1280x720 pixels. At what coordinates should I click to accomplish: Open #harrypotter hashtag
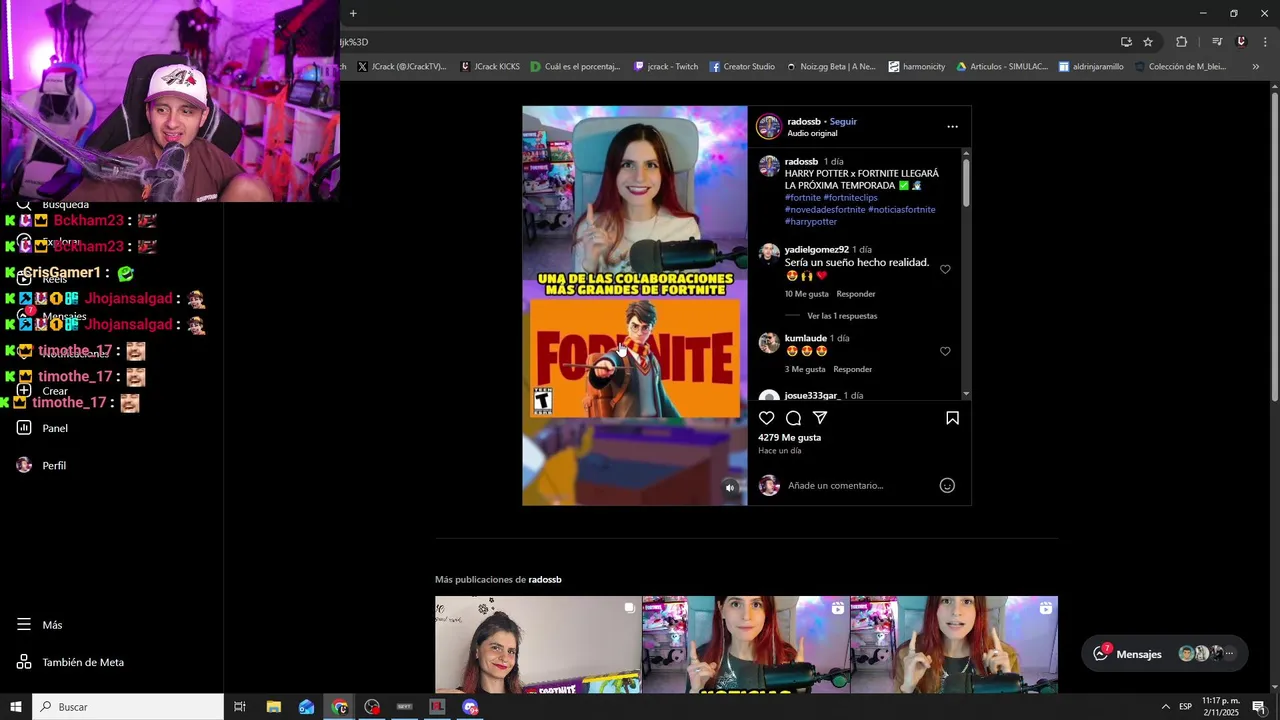pos(810,222)
